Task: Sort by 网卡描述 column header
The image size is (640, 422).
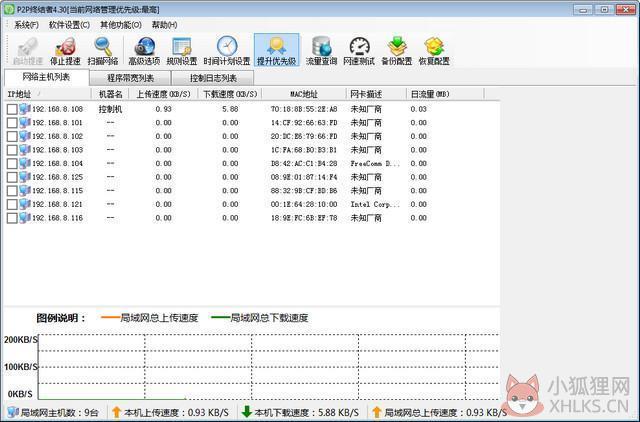Action: coord(376,94)
